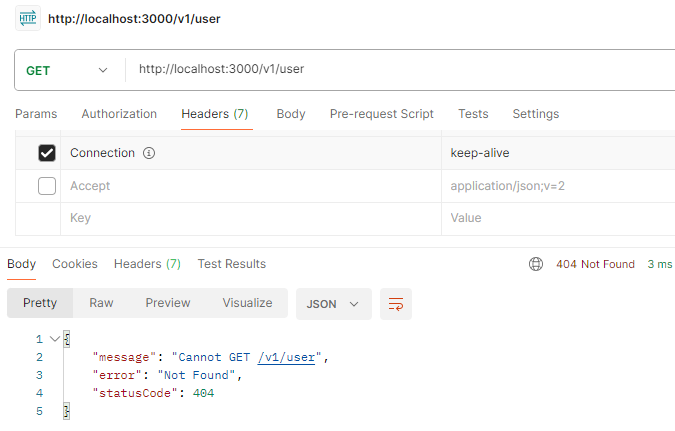
Task: Select the request Body tab
Action: [291, 114]
